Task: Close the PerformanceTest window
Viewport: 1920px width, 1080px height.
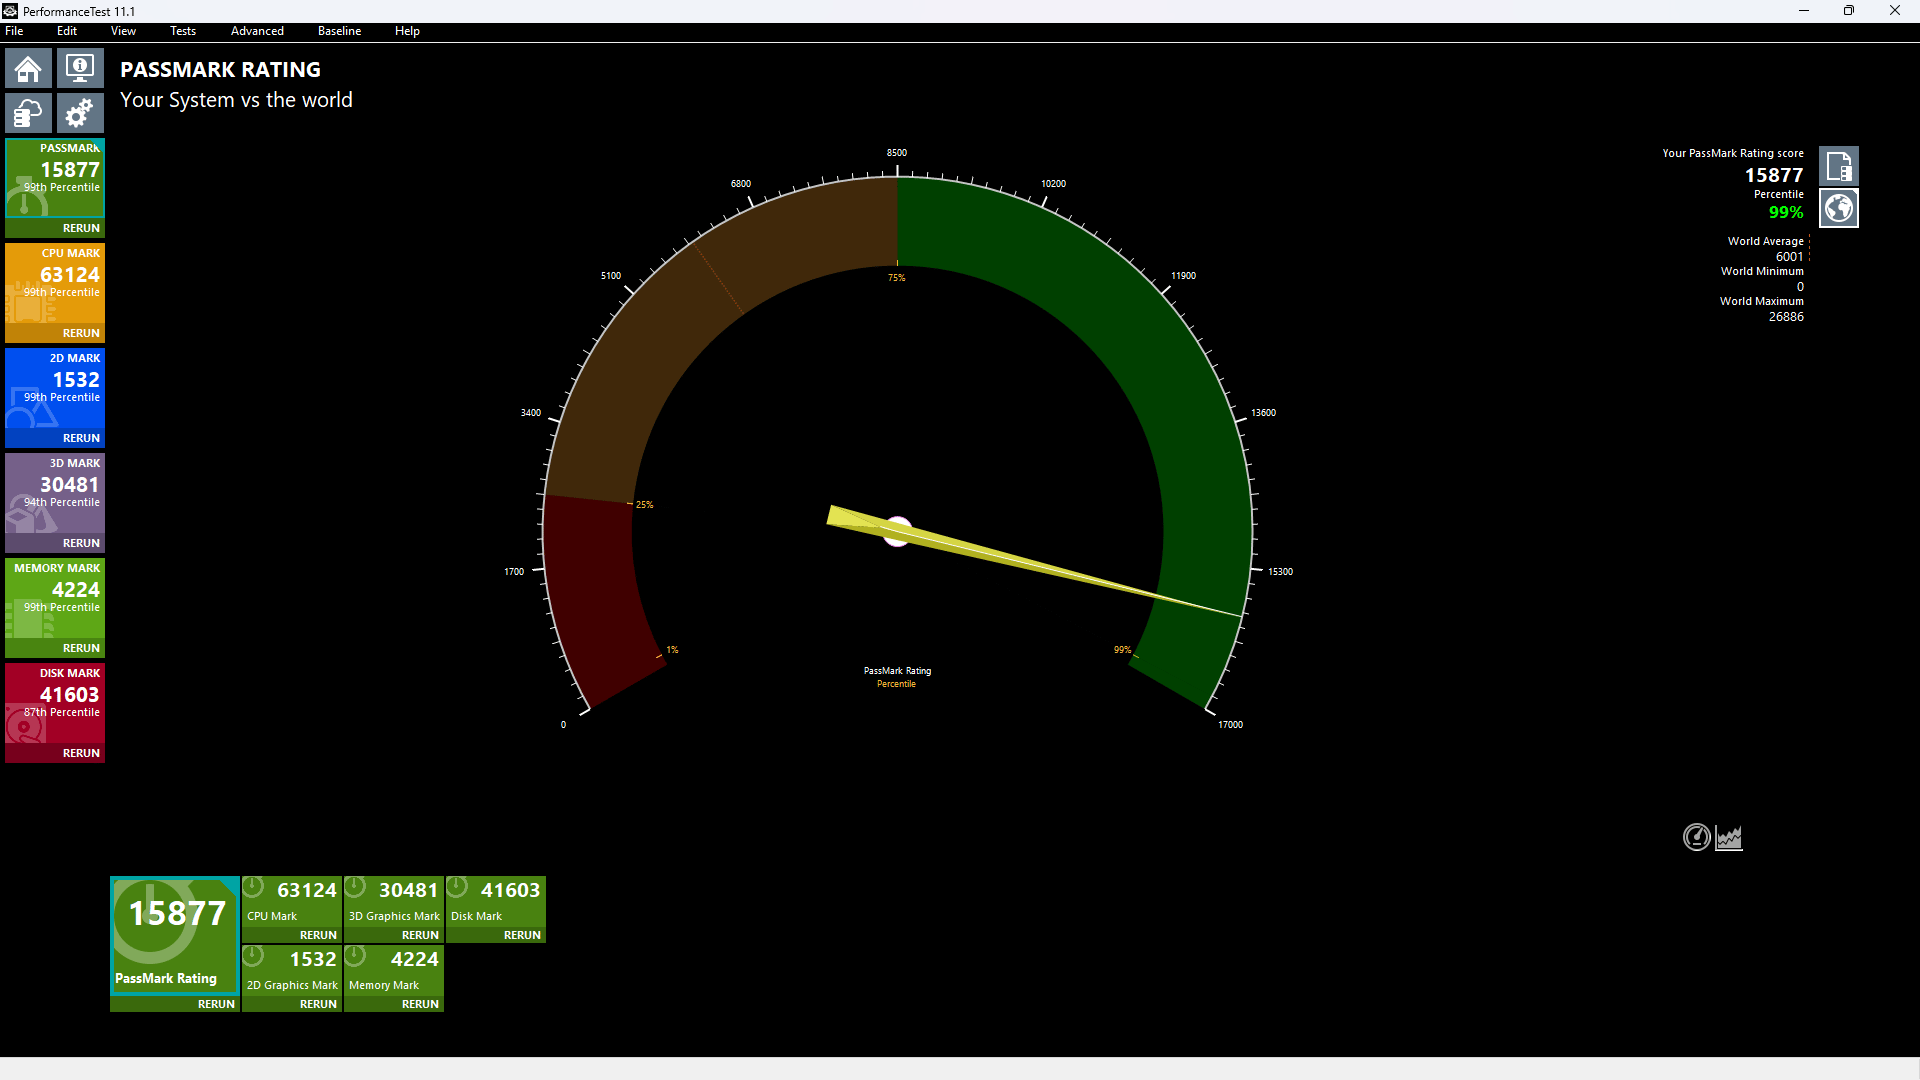Action: click(x=1895, y=11)
